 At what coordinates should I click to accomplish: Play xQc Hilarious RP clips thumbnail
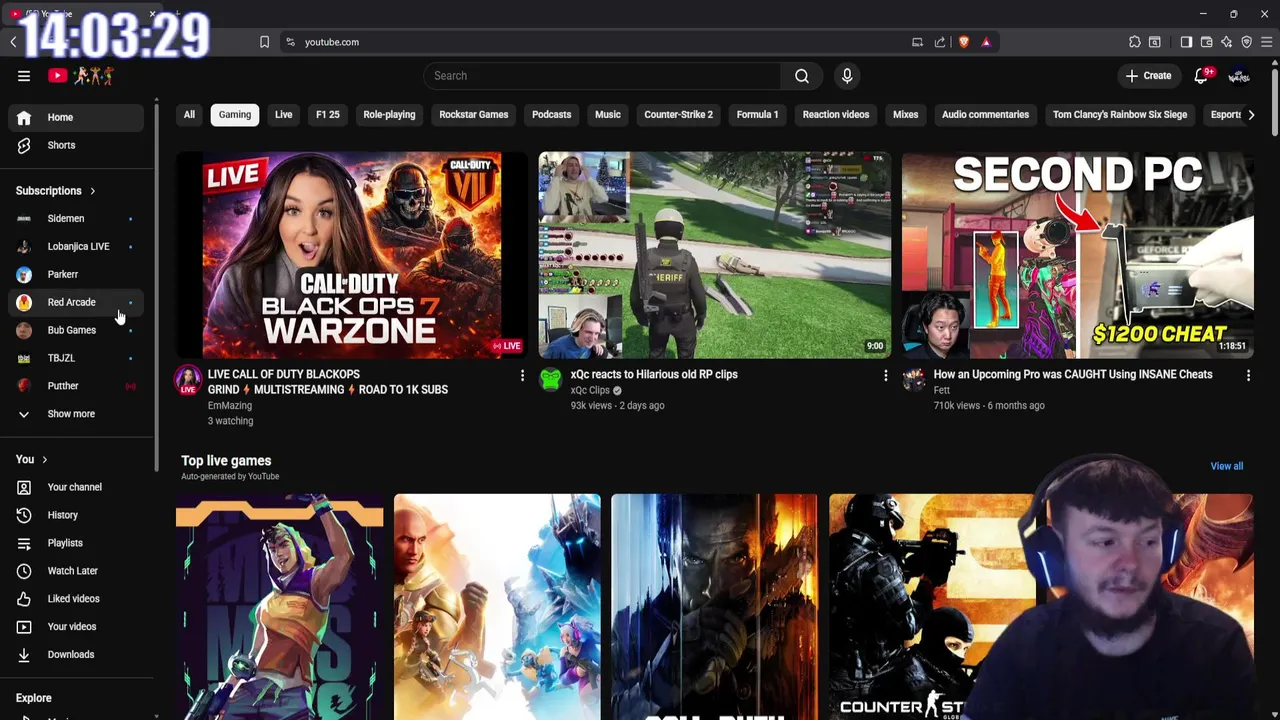point(715,255)
